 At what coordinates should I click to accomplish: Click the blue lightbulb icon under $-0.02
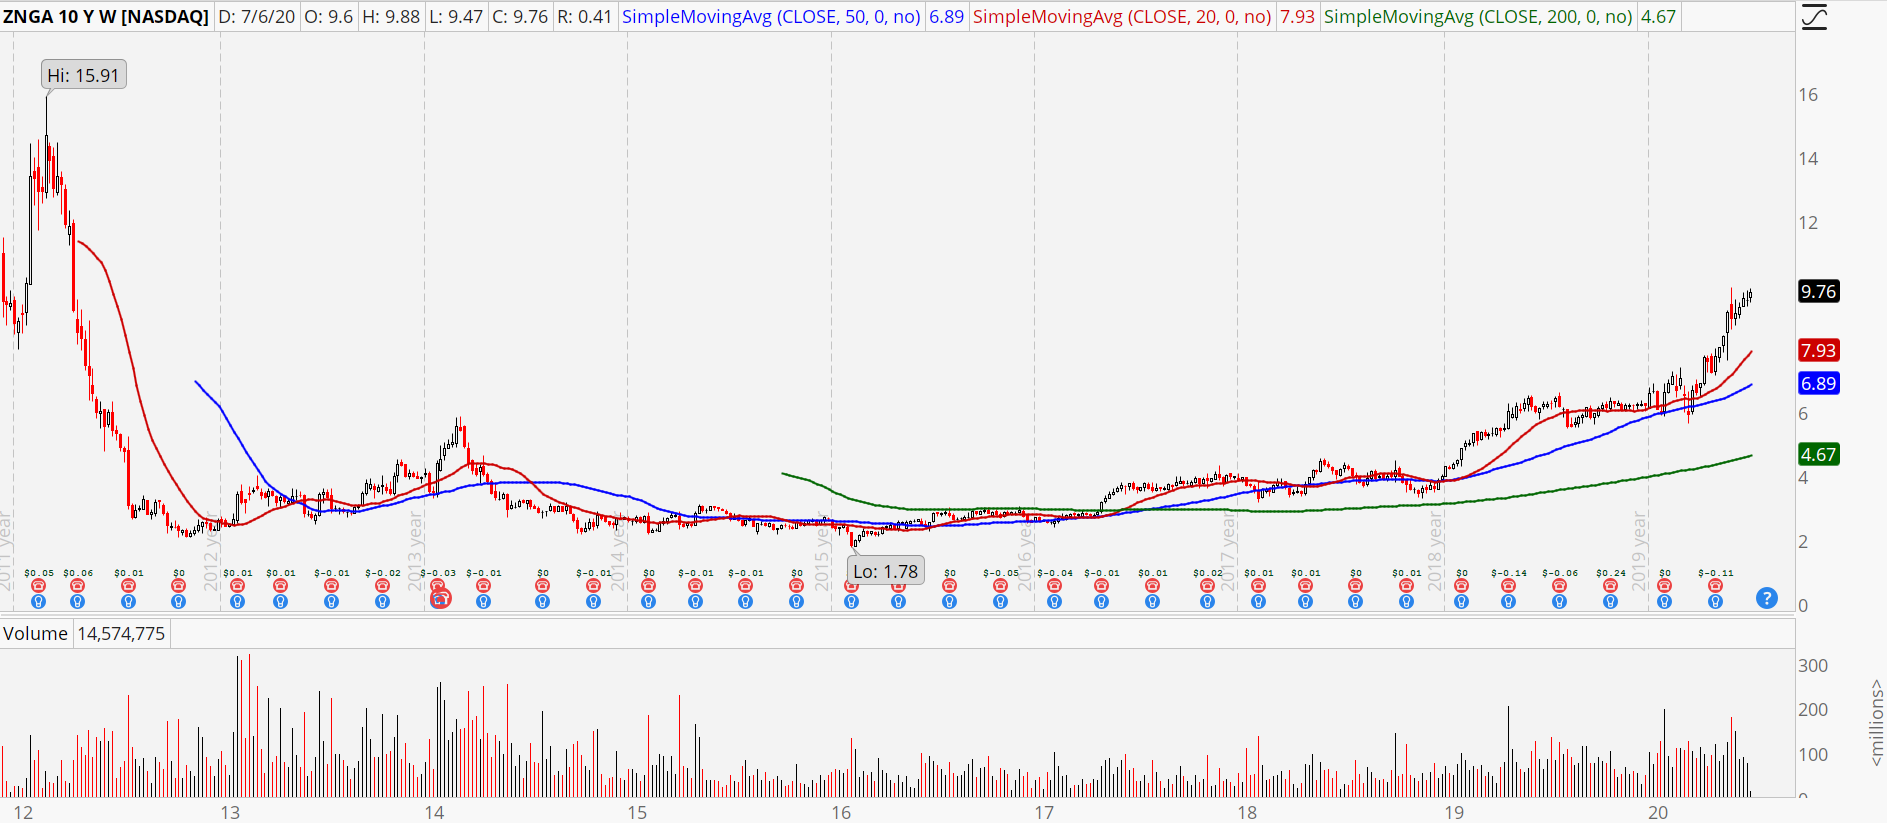coord(382,601)
